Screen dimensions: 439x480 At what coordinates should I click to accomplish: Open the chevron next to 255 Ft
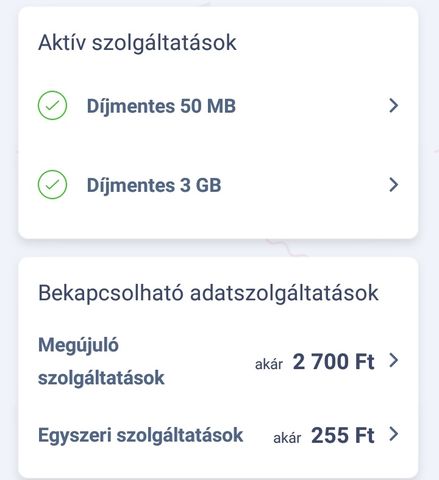point(394,434)
